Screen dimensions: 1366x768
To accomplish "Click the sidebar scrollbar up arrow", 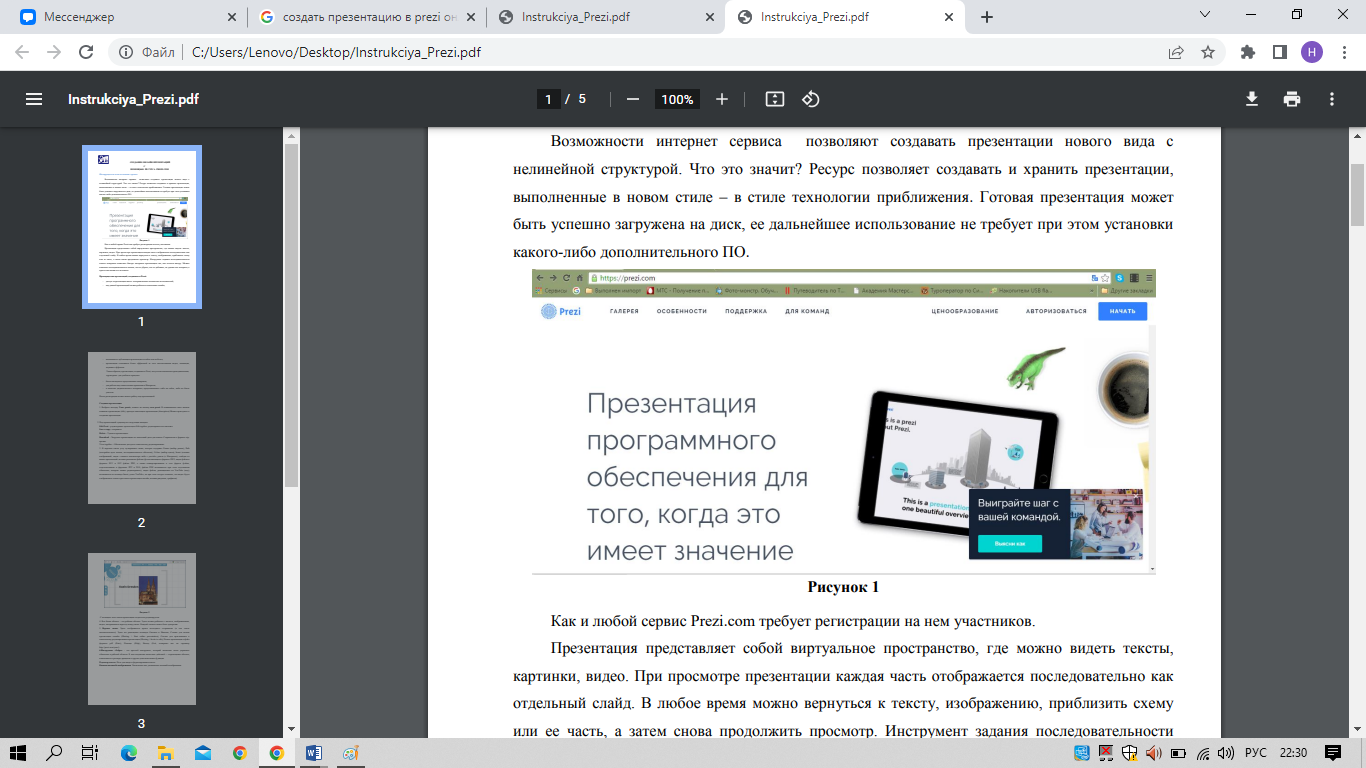I will click(x=291, y=135).
